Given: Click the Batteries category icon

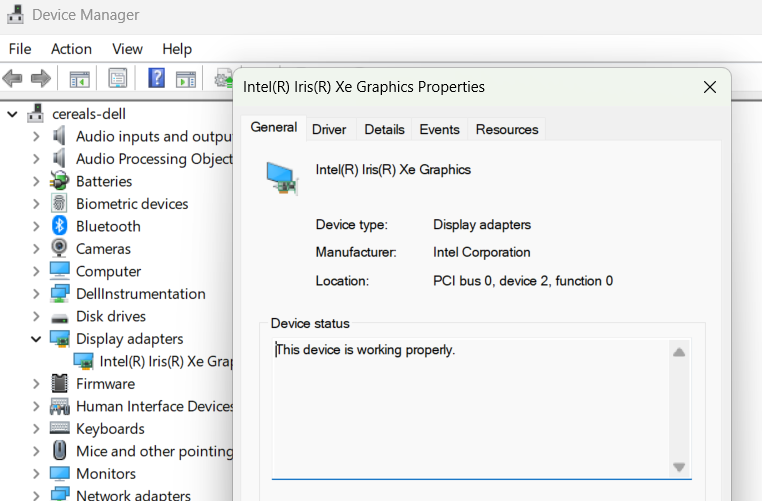Looking at the screenshot, I should coord(59,181).
